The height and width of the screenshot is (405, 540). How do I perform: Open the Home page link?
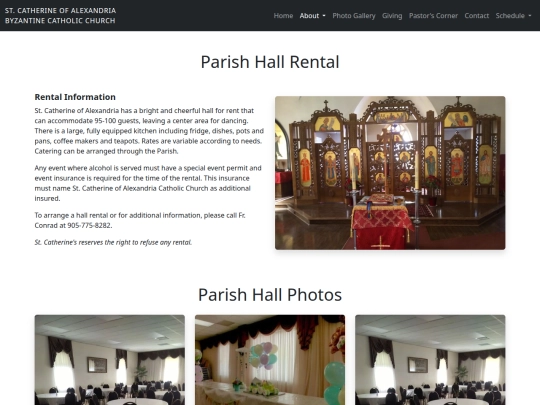coord(283,16)
